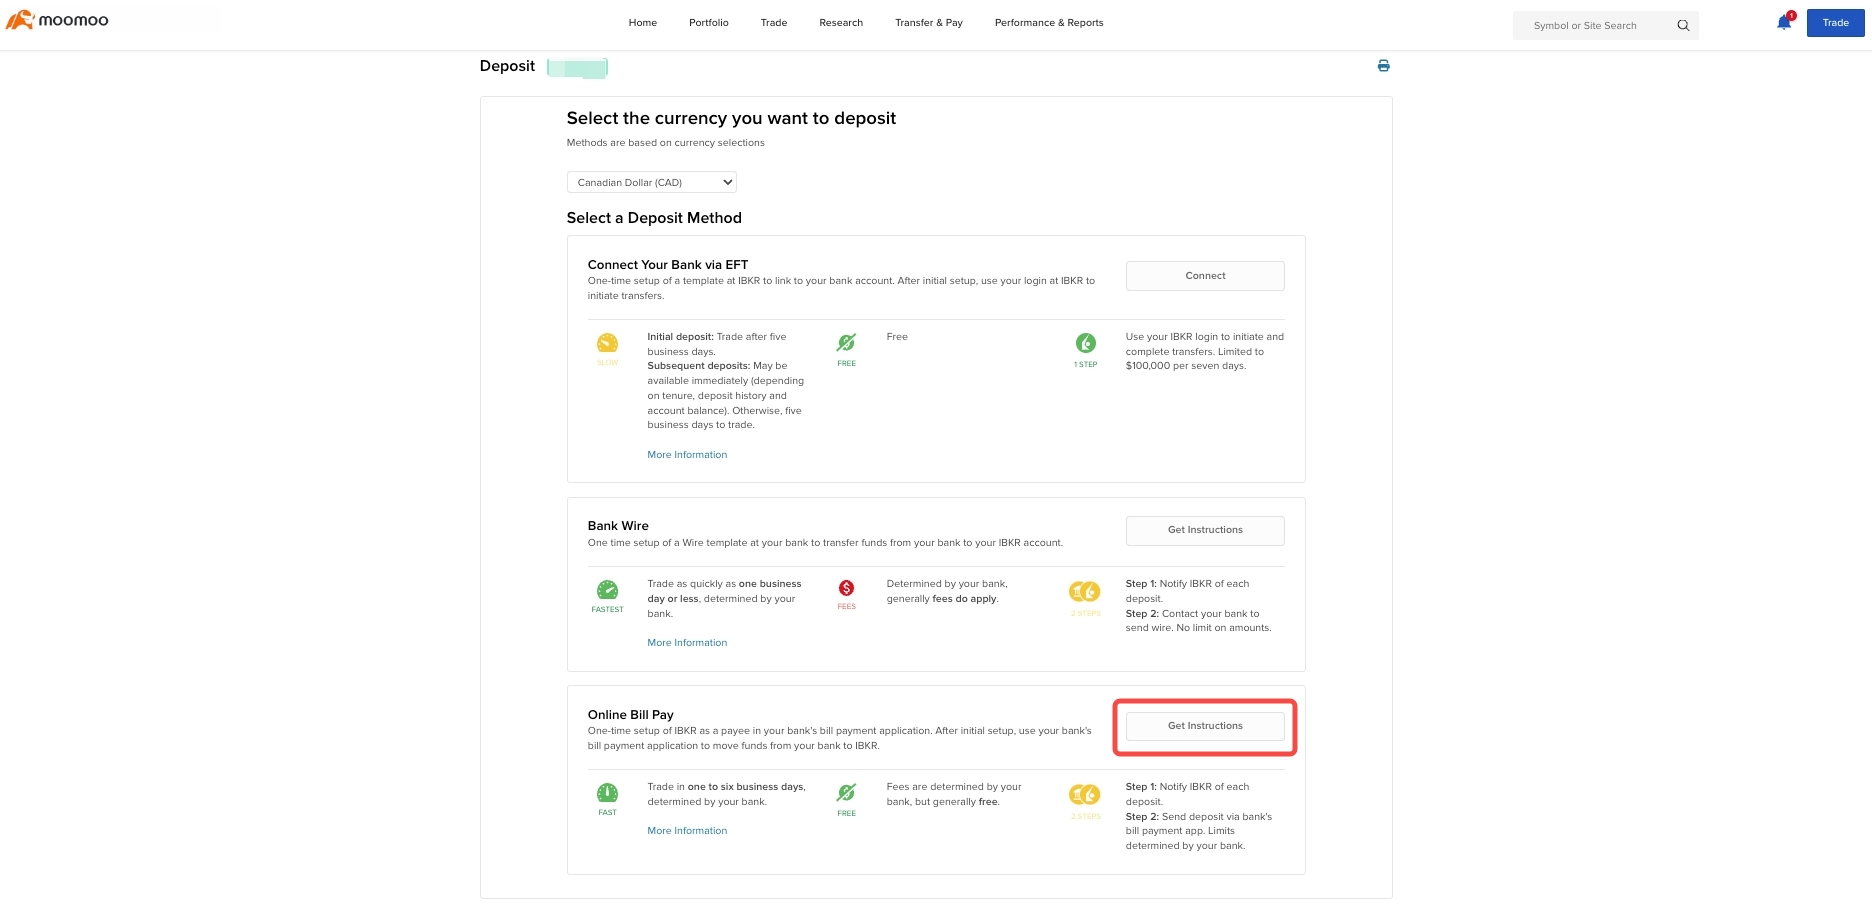Open the Trade menu item
The width and height of the screenshot is (1872, 906).
point(774,22)
